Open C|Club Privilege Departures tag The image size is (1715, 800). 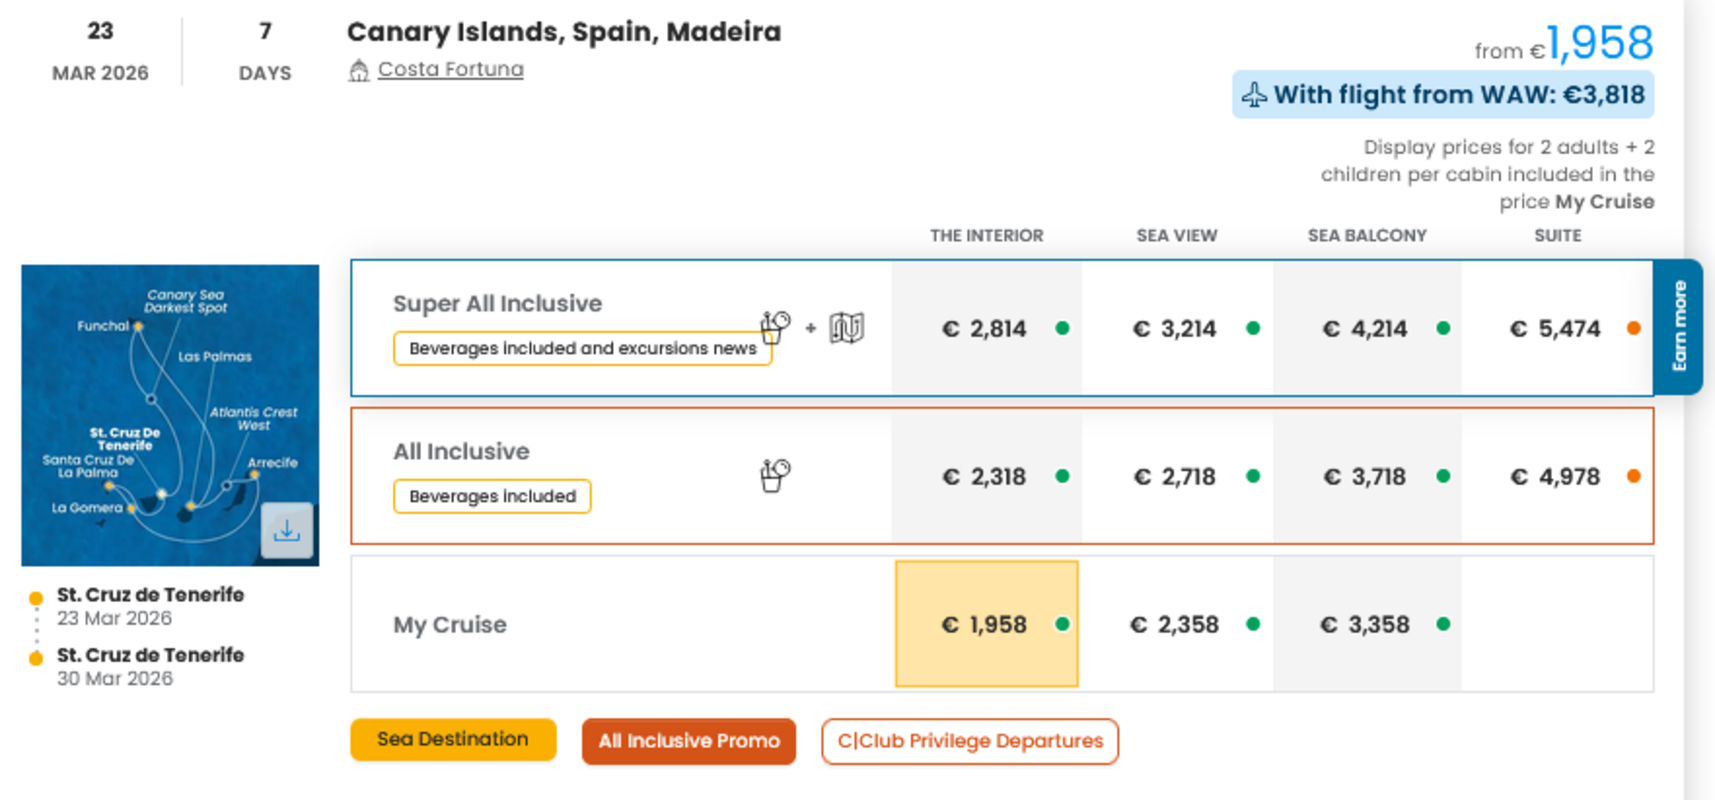tap(970, 741)
